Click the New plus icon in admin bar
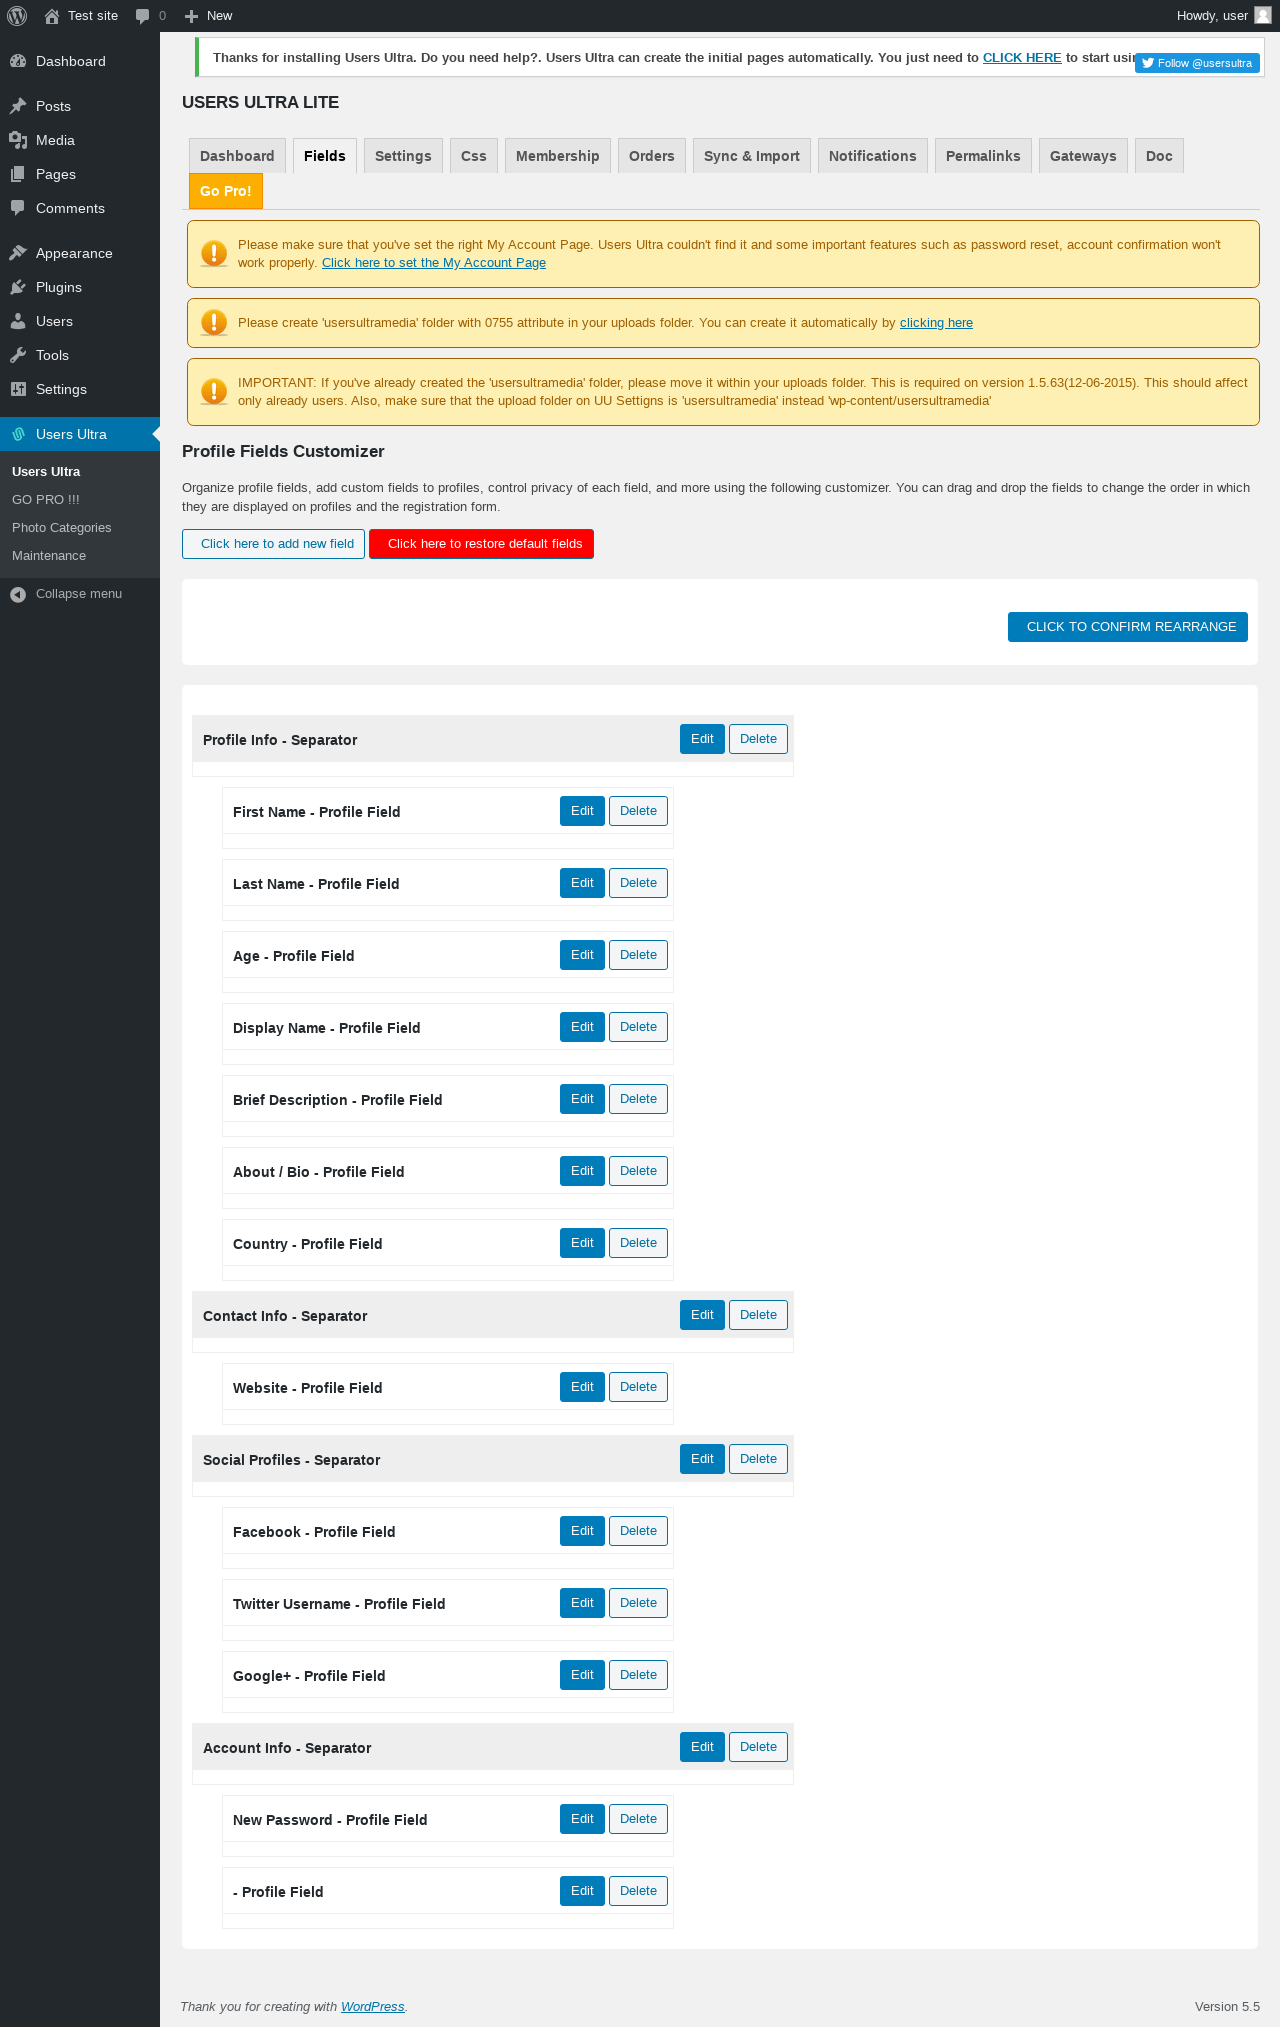 tap(192, 16)
